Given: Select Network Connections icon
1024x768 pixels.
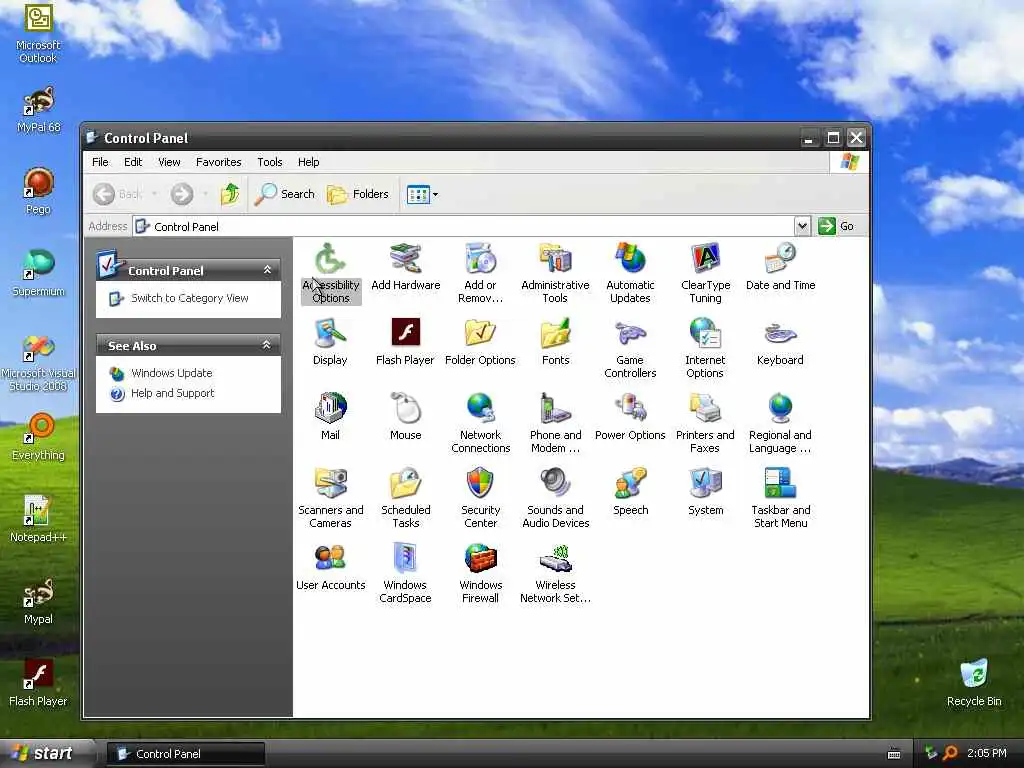Looking at the screenshot, I should point(481,423).
